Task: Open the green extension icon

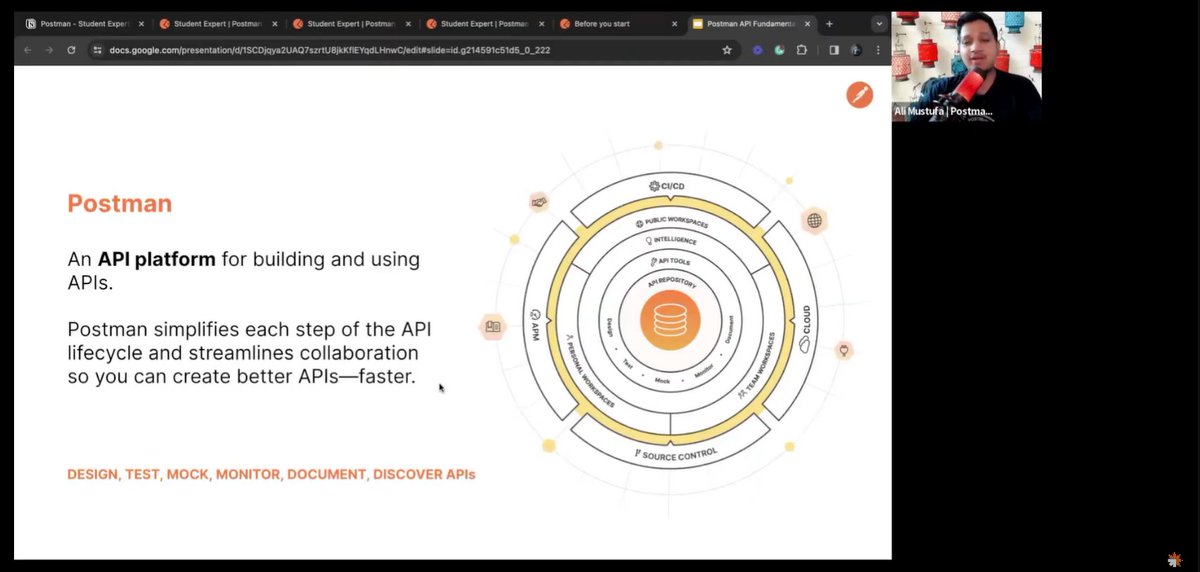Action: (780, 49)
